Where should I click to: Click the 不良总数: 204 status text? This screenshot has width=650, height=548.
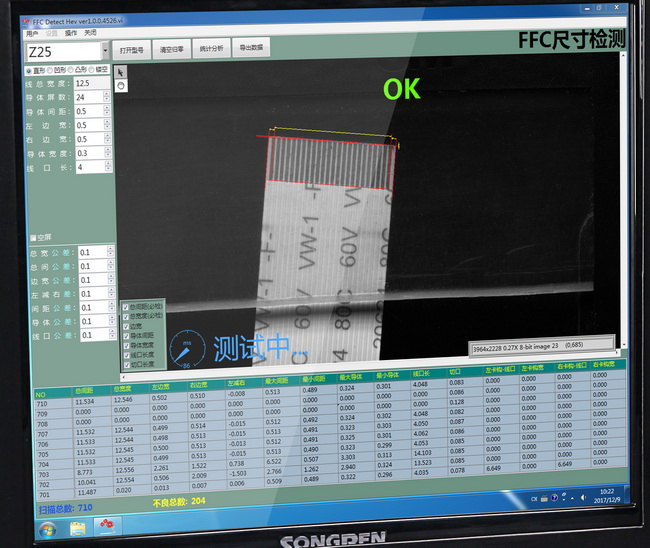tap(179, 502)
